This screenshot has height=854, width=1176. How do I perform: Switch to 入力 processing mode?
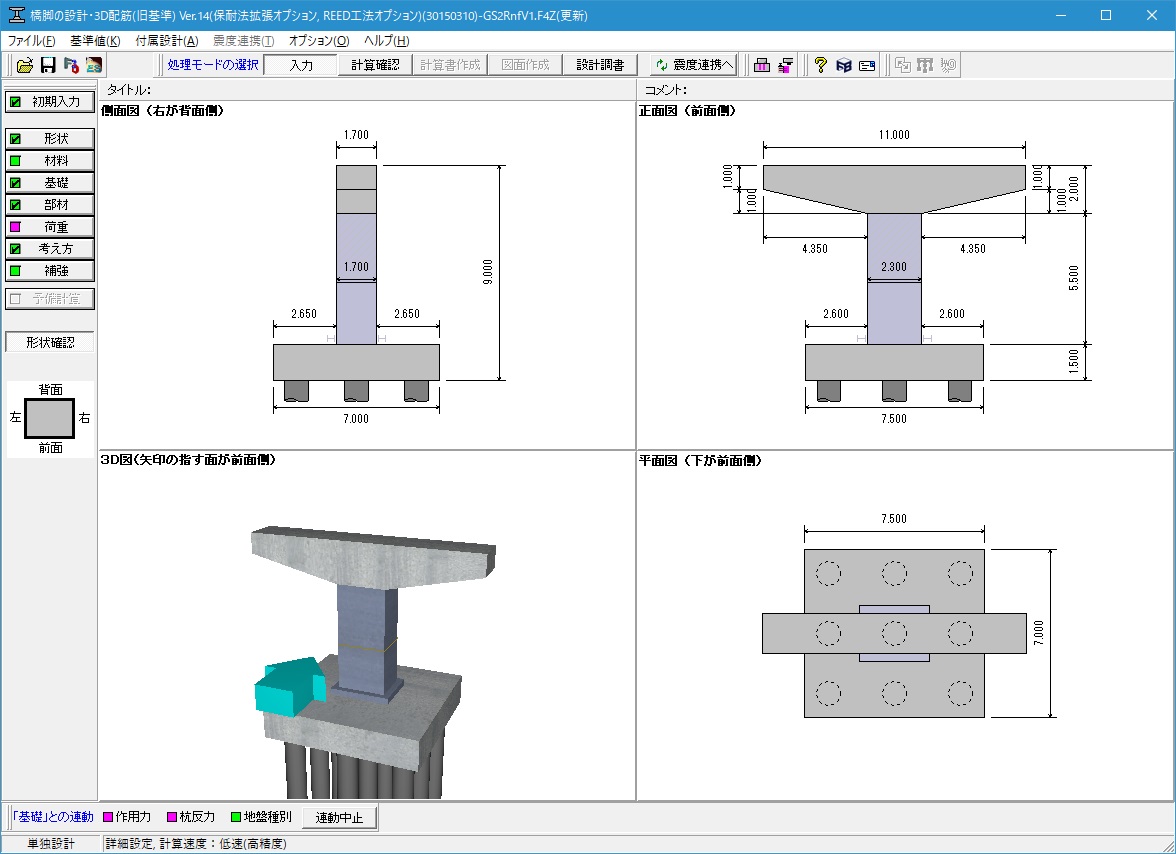(301, 65)
